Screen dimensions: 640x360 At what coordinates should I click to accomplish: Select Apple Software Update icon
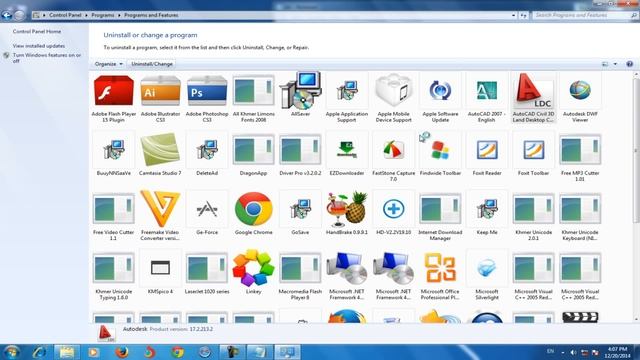[440, 91]
